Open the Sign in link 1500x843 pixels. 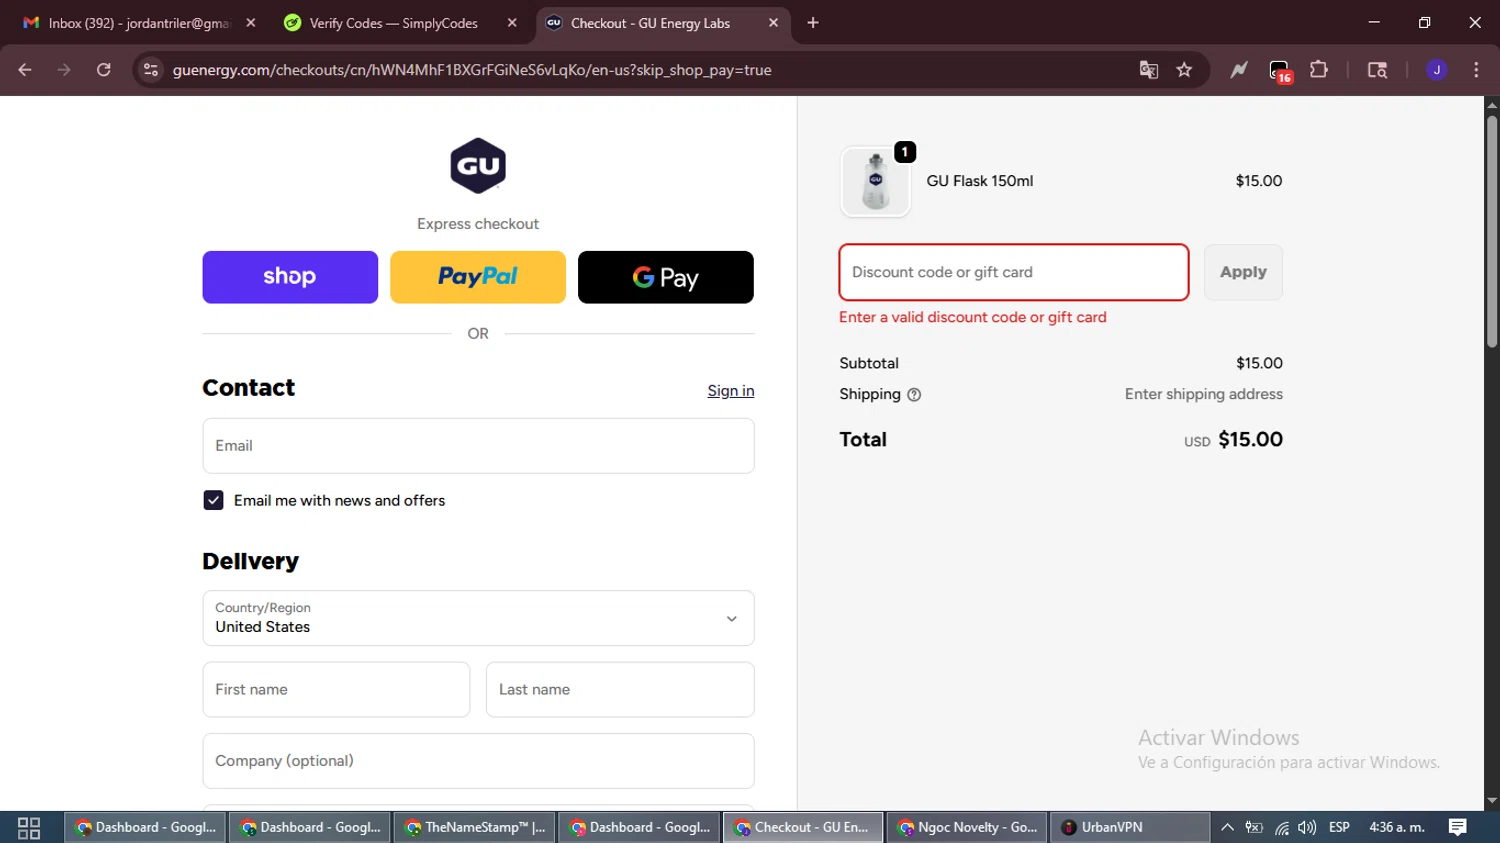click(731, 391)
